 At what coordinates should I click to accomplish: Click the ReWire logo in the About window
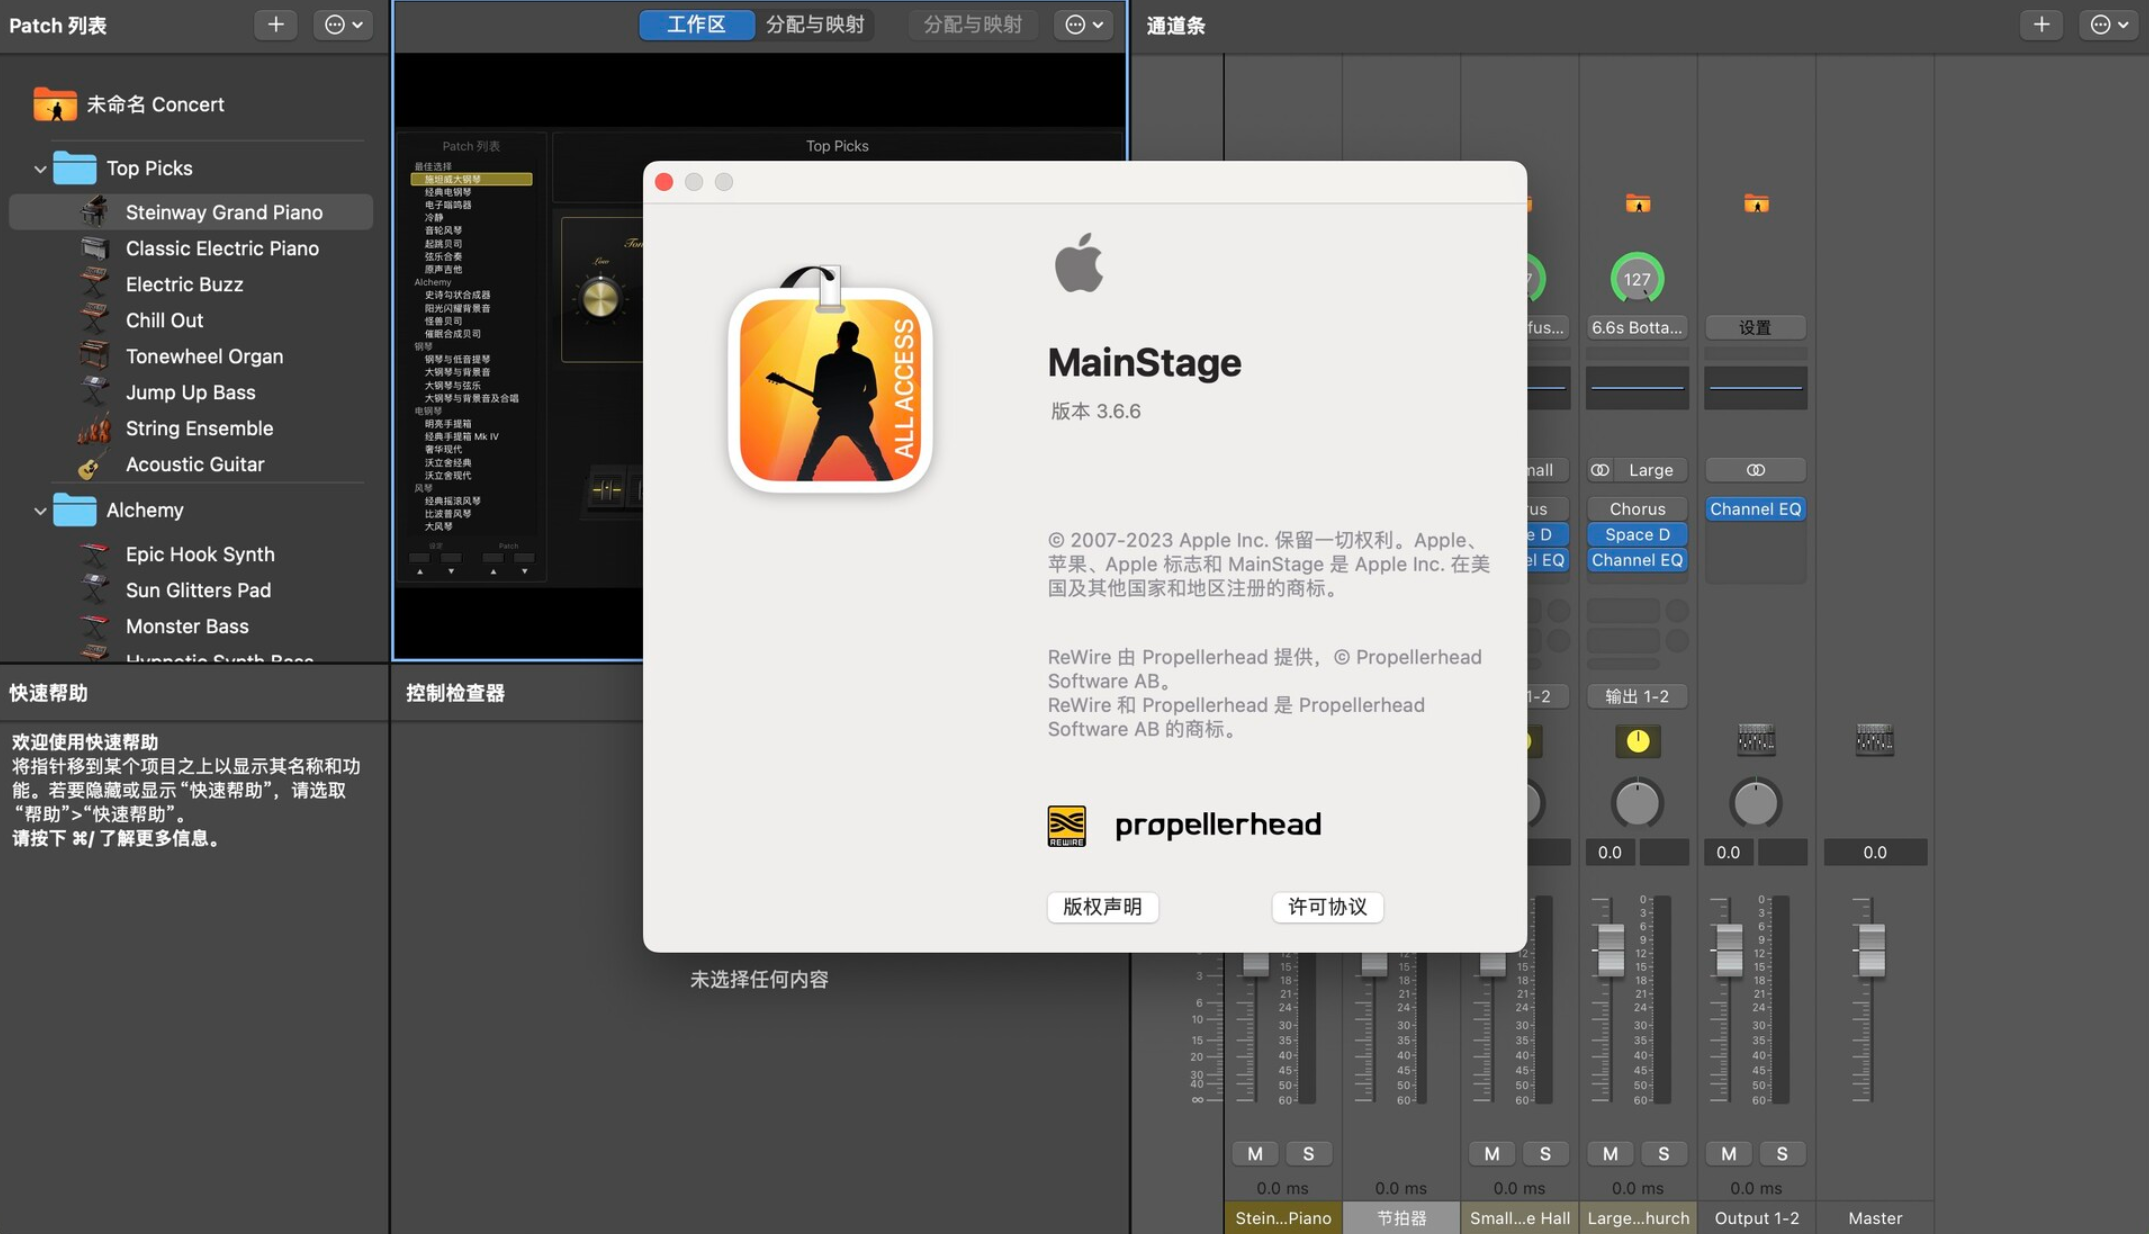click(x=1066, y=826)
